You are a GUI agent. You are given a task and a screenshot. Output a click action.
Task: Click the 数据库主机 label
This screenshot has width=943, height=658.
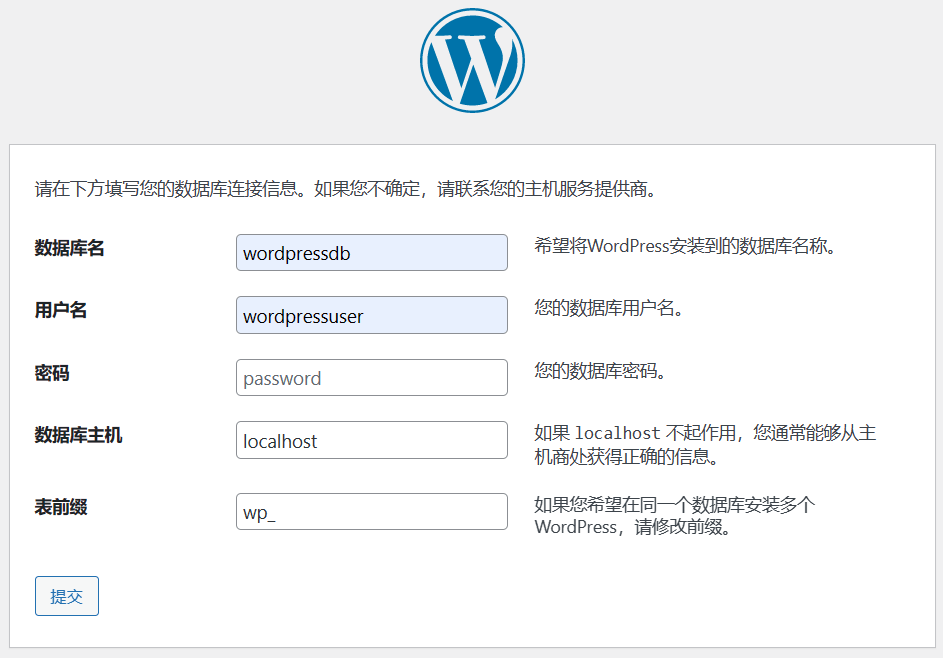(x=78, y=435)
